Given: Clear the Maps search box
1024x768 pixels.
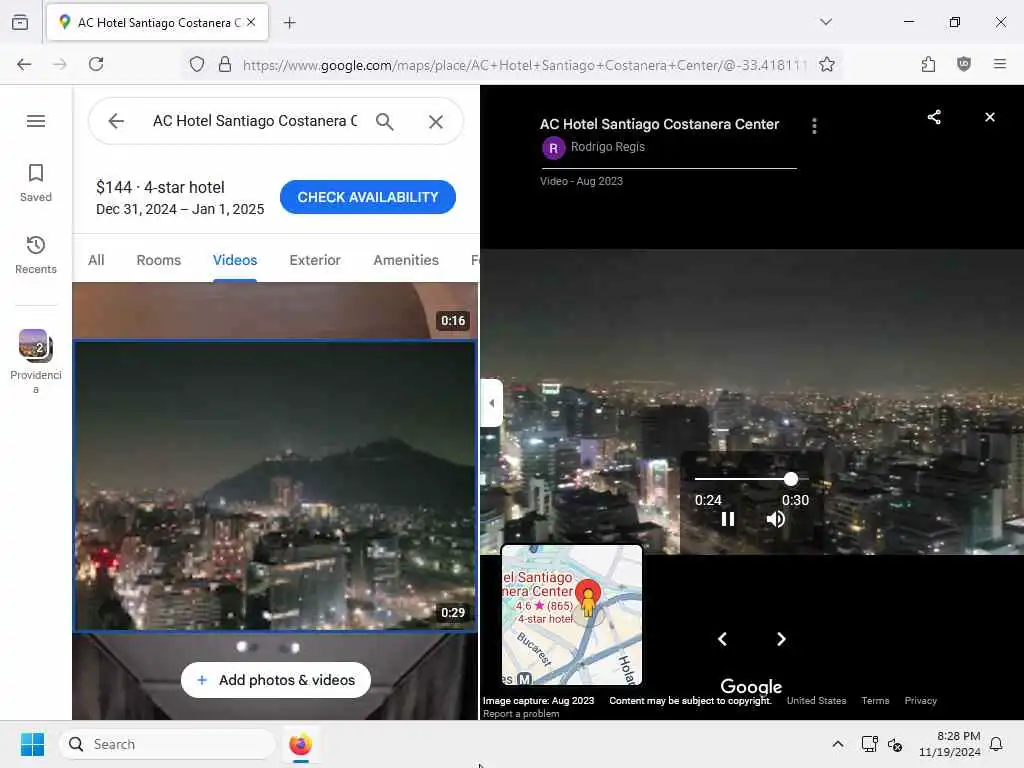Looking at the screenshot, I should click(x=436, y=121).
